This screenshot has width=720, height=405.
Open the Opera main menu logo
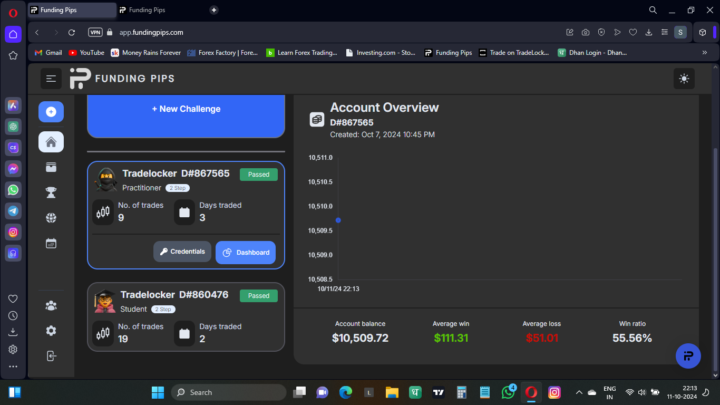tap(13, 12)
